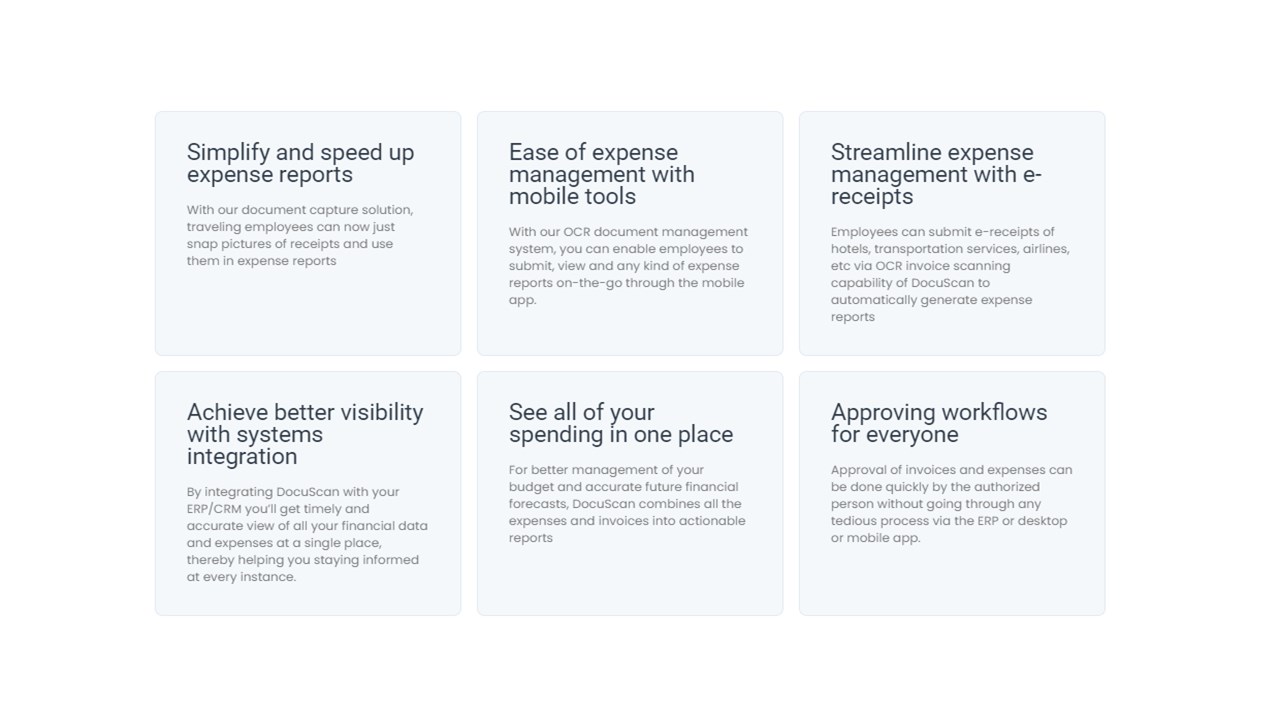Click the paragraph about the OCR document management system
The image size is (1280, 720).
click(628, 266)
